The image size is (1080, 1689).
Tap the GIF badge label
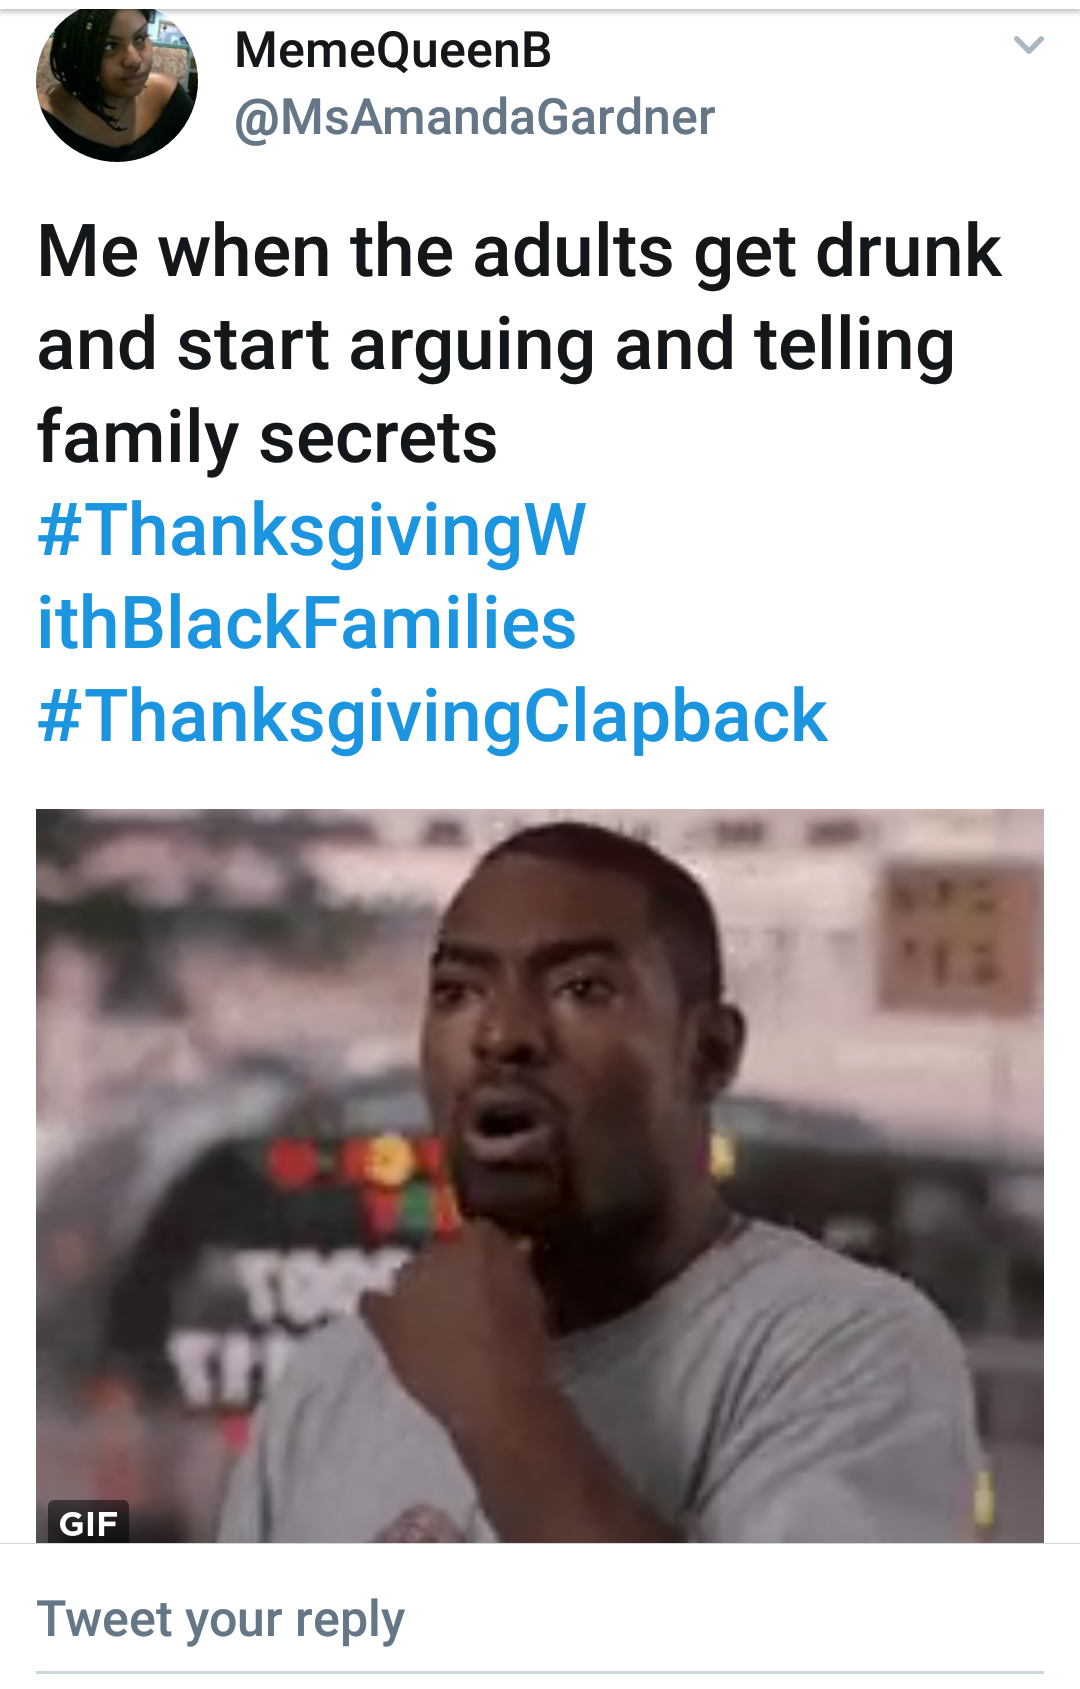[x=88, y=1523]
